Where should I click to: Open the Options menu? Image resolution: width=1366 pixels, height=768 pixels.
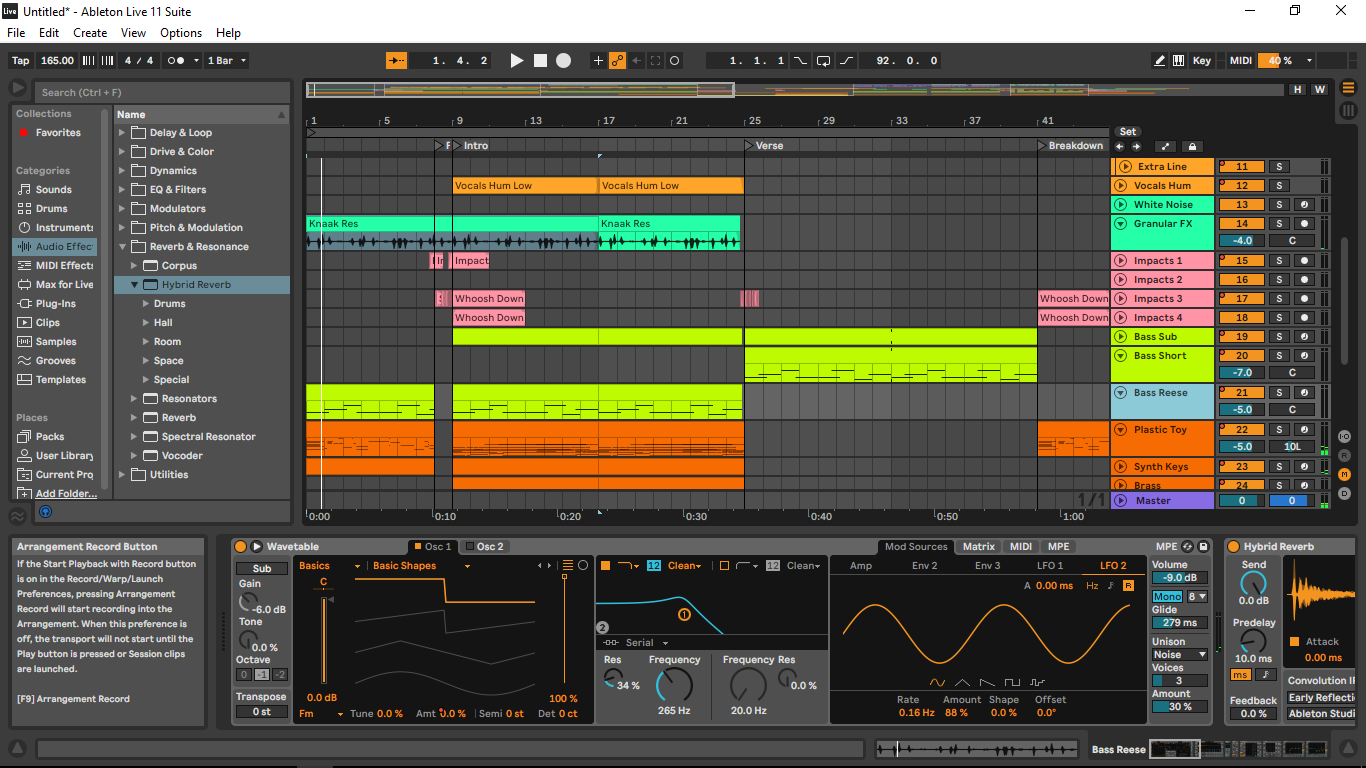point(181,33)
